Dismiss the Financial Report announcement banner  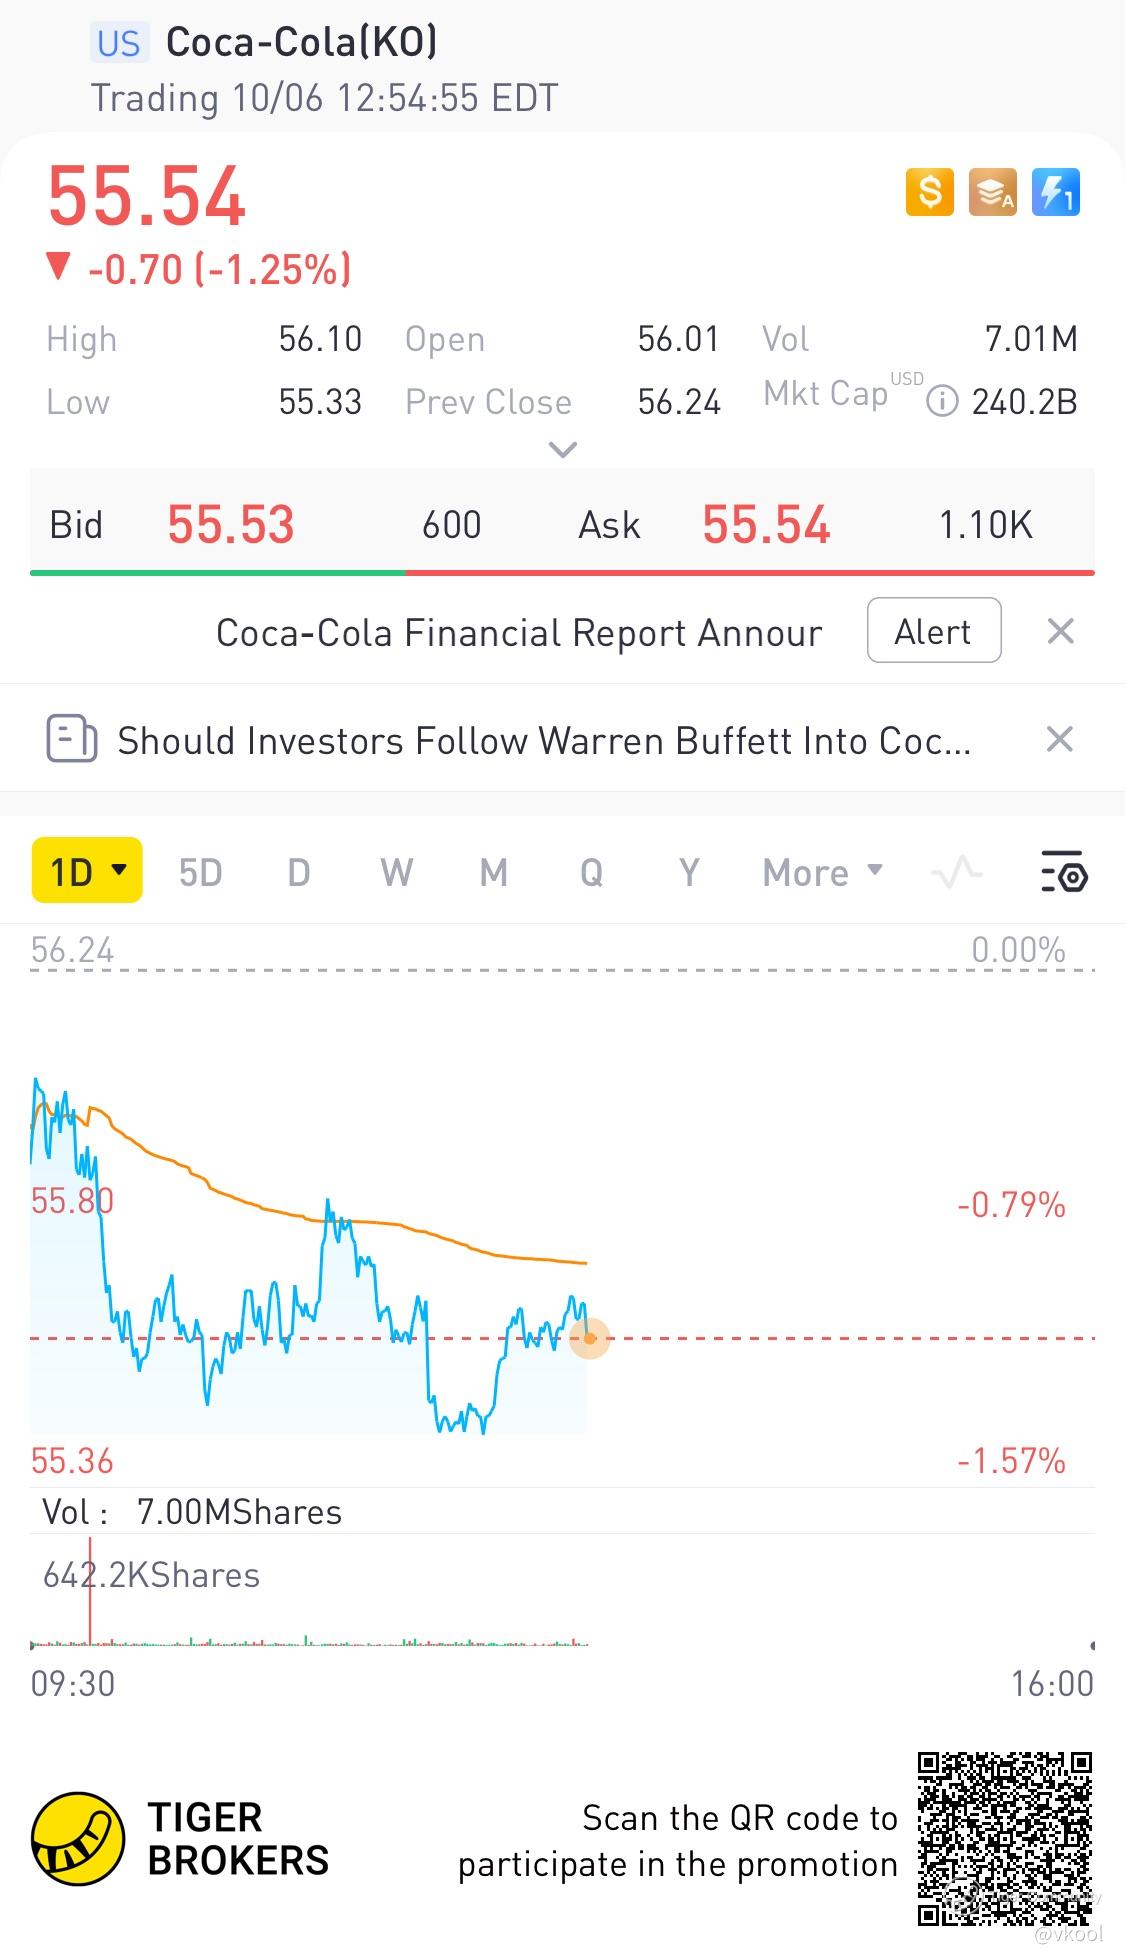pyautogui.click(x=1060, y=631)
